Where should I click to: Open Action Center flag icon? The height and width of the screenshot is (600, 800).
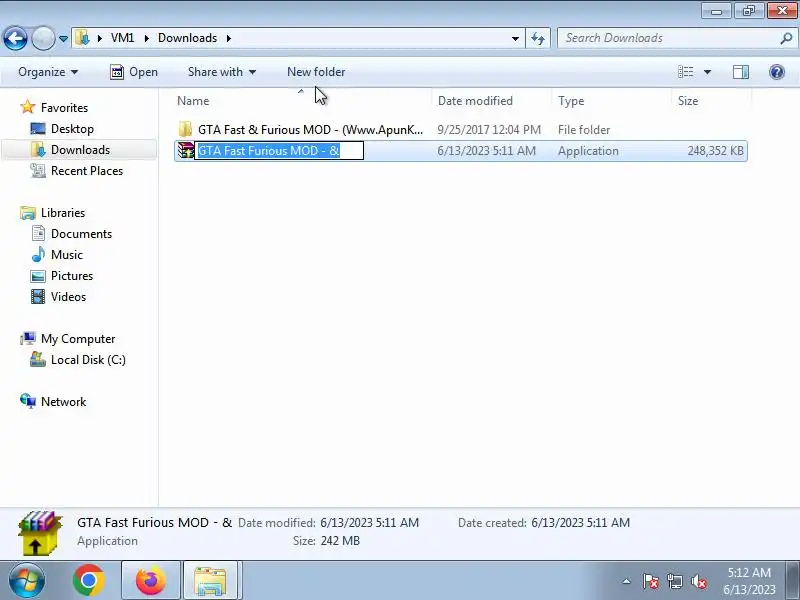coord(651,581)
